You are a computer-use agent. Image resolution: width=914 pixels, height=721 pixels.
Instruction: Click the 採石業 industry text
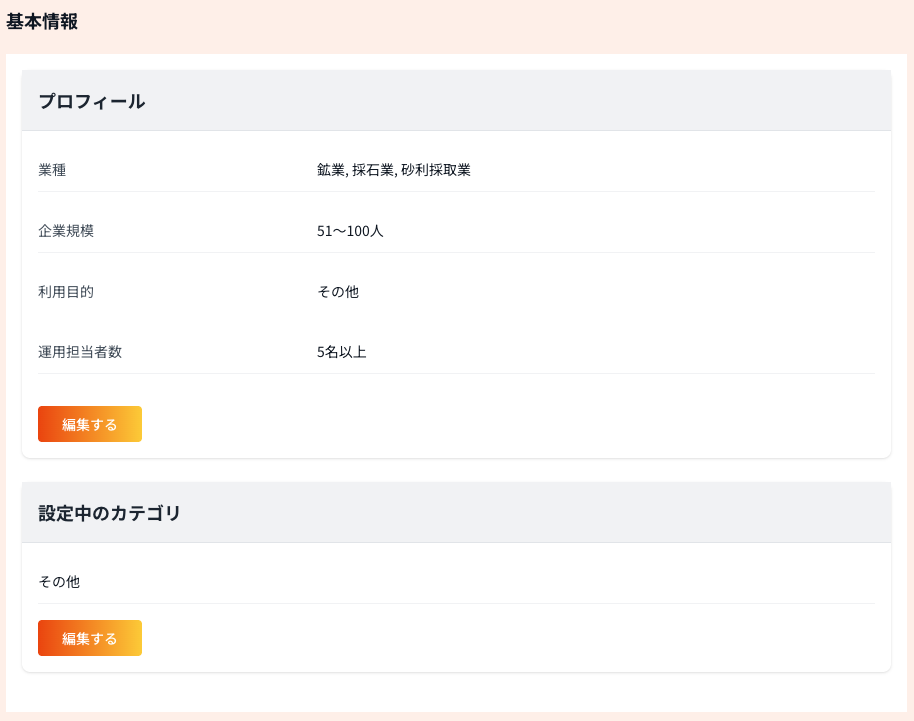click(x=373, y=170)
